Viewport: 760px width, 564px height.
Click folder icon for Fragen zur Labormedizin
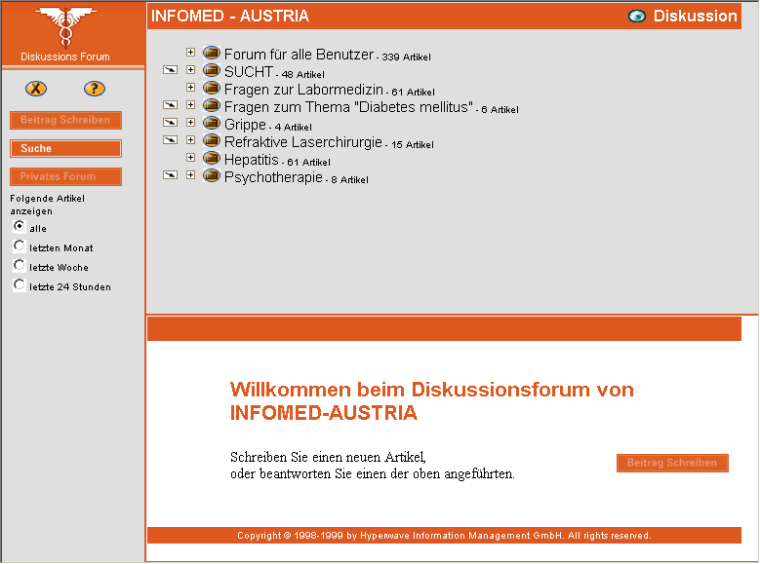click(x=211, y=88)
